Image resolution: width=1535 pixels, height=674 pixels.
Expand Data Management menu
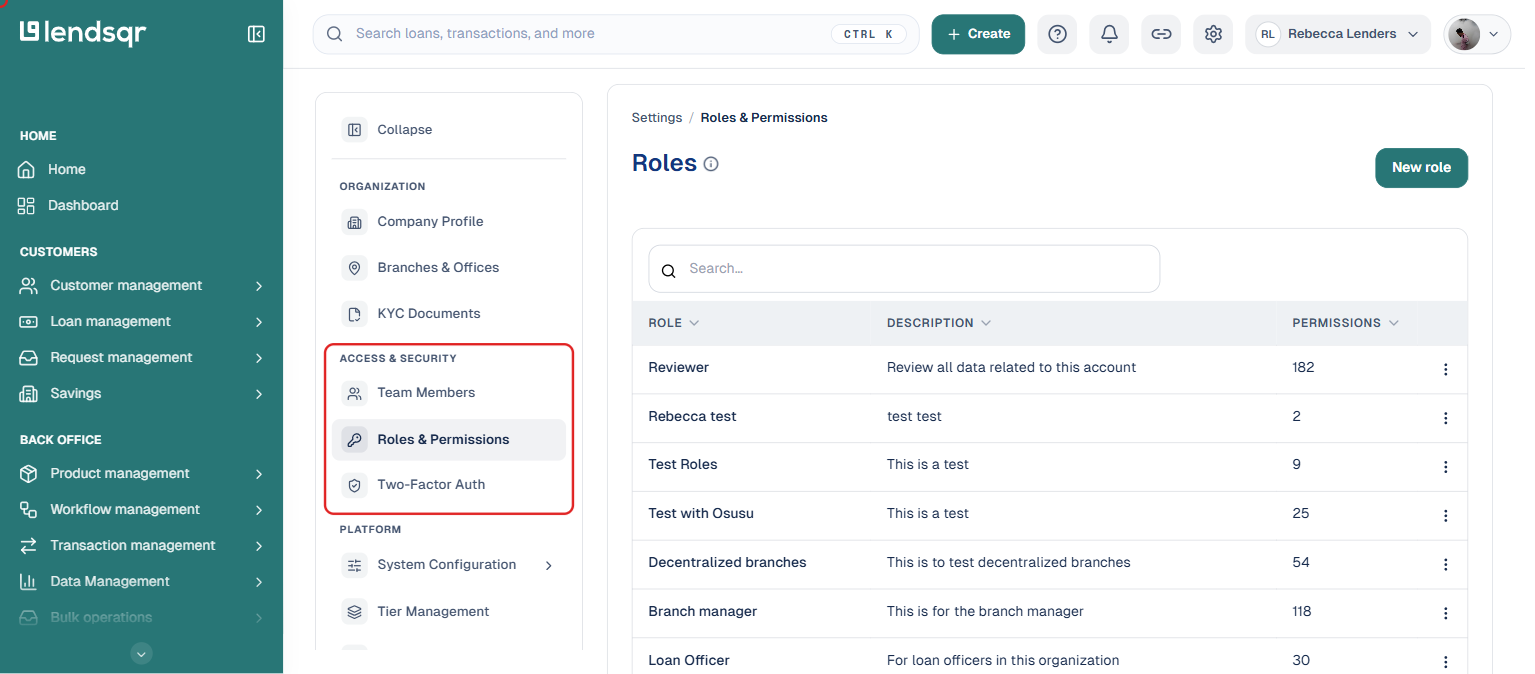[x=259, y=582]
